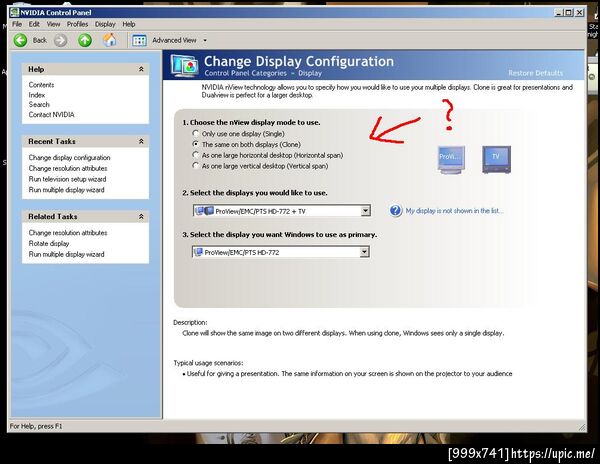Select Vertical span desktop option
600x464 pixels.
196,166
